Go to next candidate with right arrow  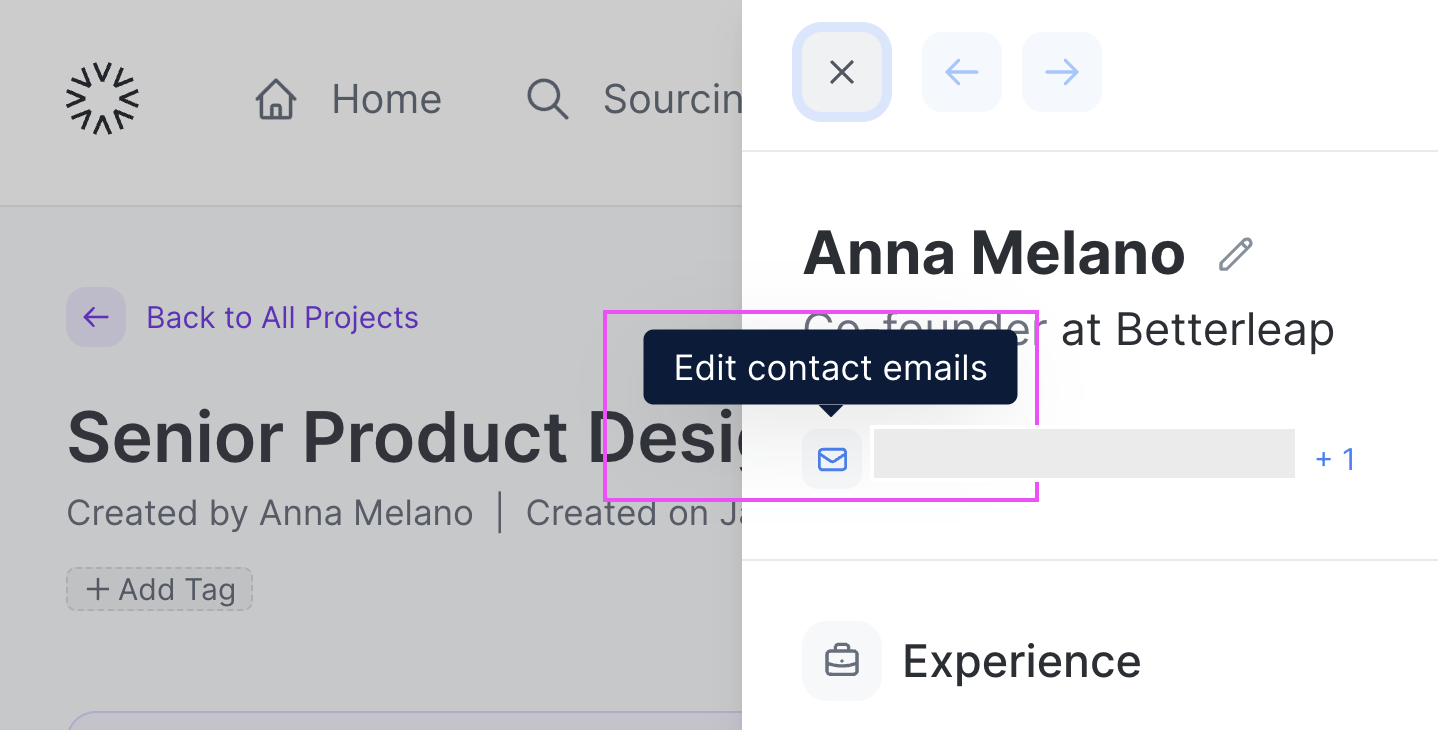pos(1062,72)
